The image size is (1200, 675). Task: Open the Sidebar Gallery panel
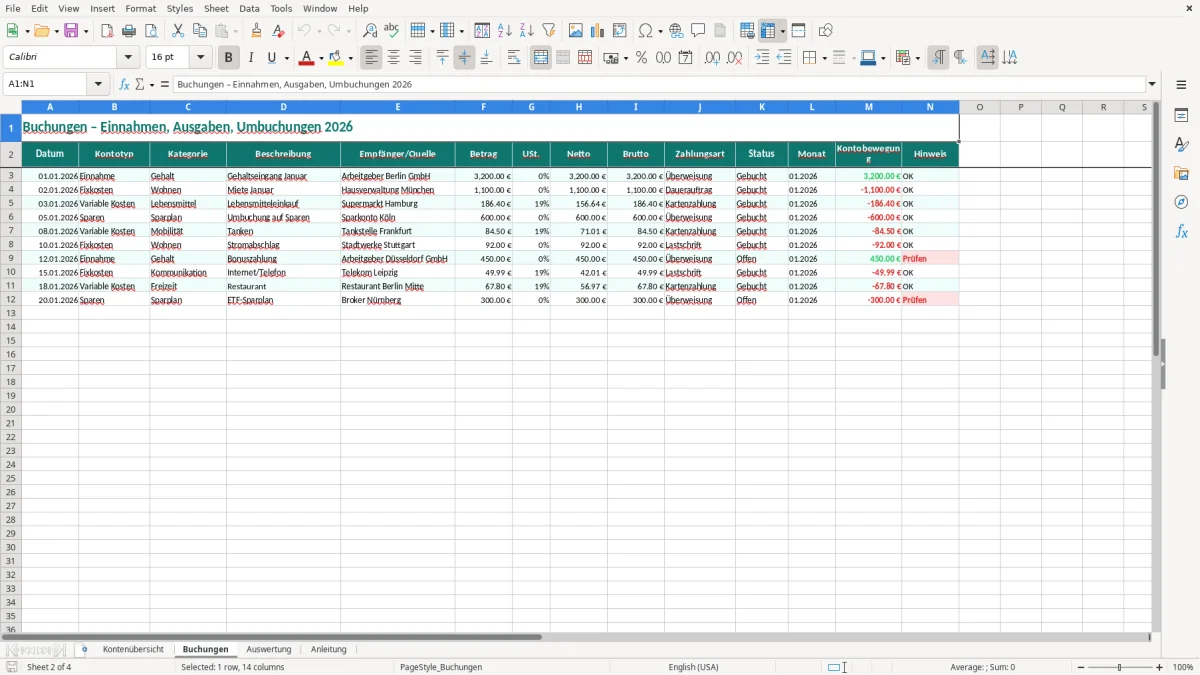(1181, 173)
